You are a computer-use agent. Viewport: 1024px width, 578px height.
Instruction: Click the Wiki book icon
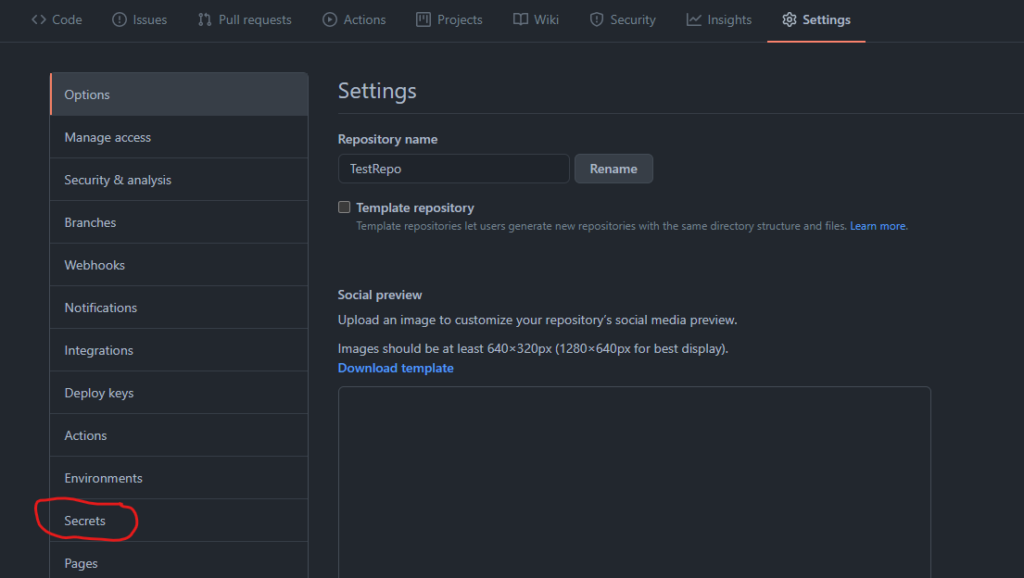520,20
